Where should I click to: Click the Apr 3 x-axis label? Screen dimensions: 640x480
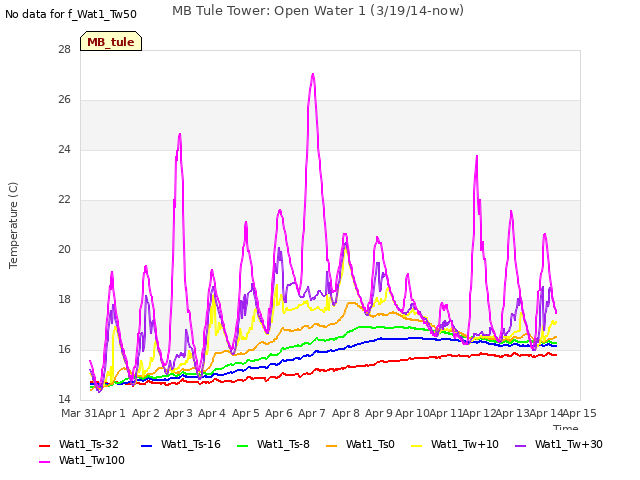(x=179, y=413)
